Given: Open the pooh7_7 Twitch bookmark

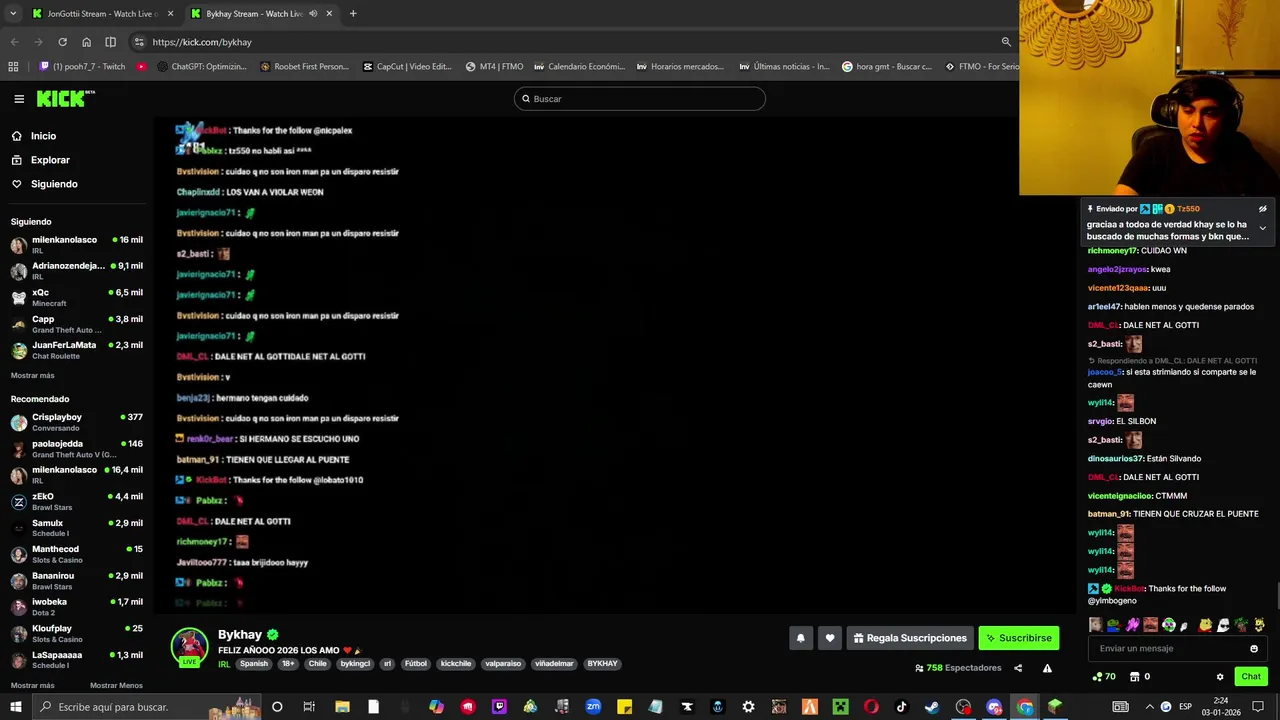Looking at the screenshot, I should click(x=82, y=67).
